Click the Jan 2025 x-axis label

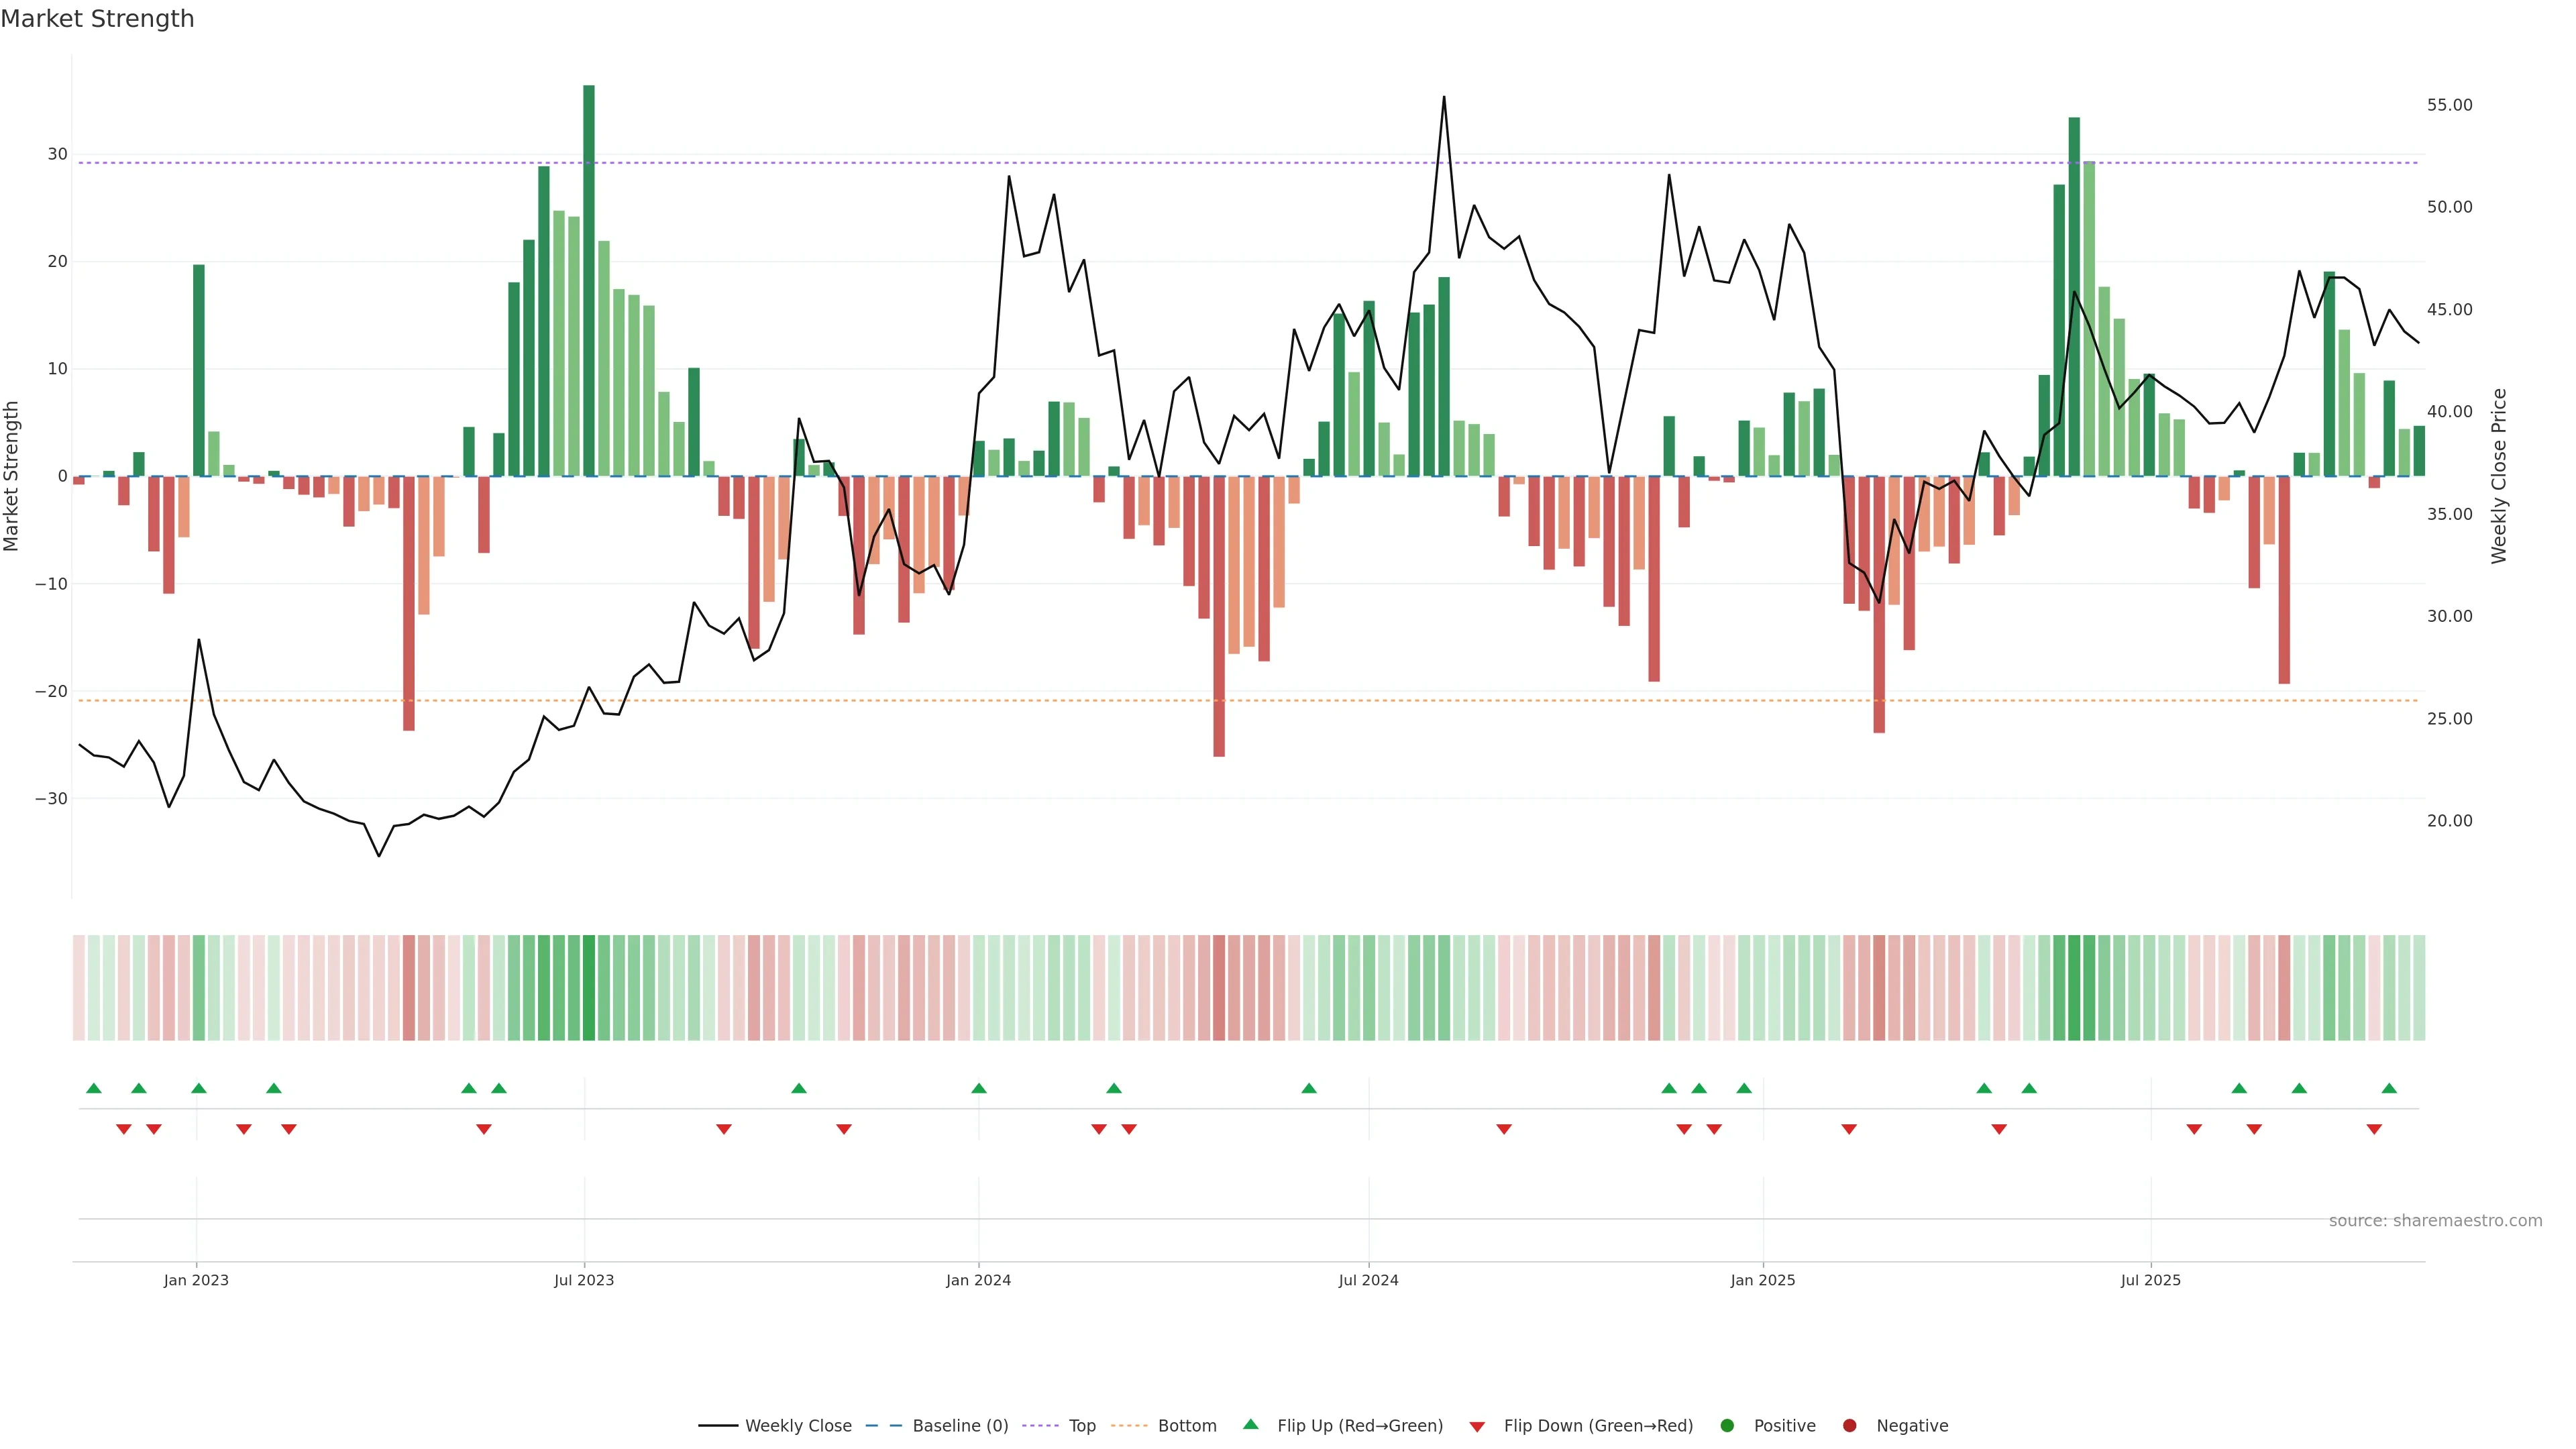coord(1763,1280)
